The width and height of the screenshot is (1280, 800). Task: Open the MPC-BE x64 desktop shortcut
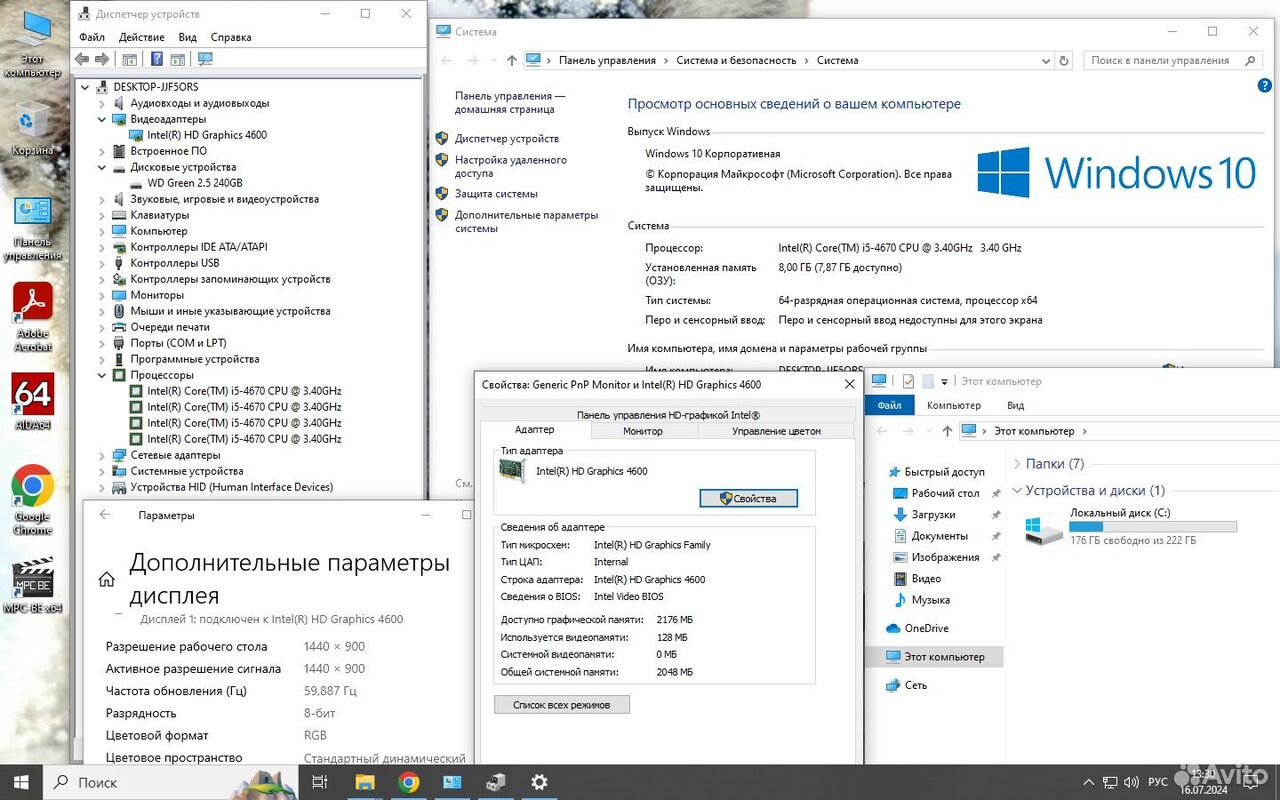click(32, 586)
